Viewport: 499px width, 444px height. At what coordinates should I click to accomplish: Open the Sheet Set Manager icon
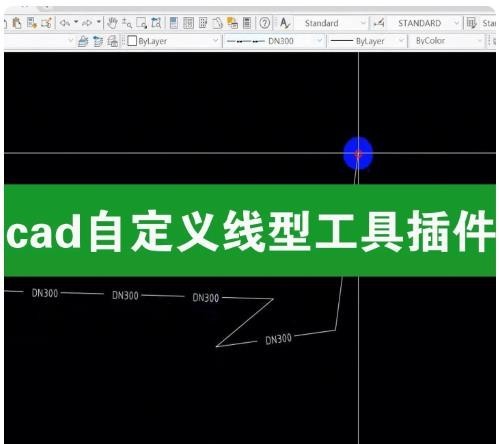(x=217, y=23)
